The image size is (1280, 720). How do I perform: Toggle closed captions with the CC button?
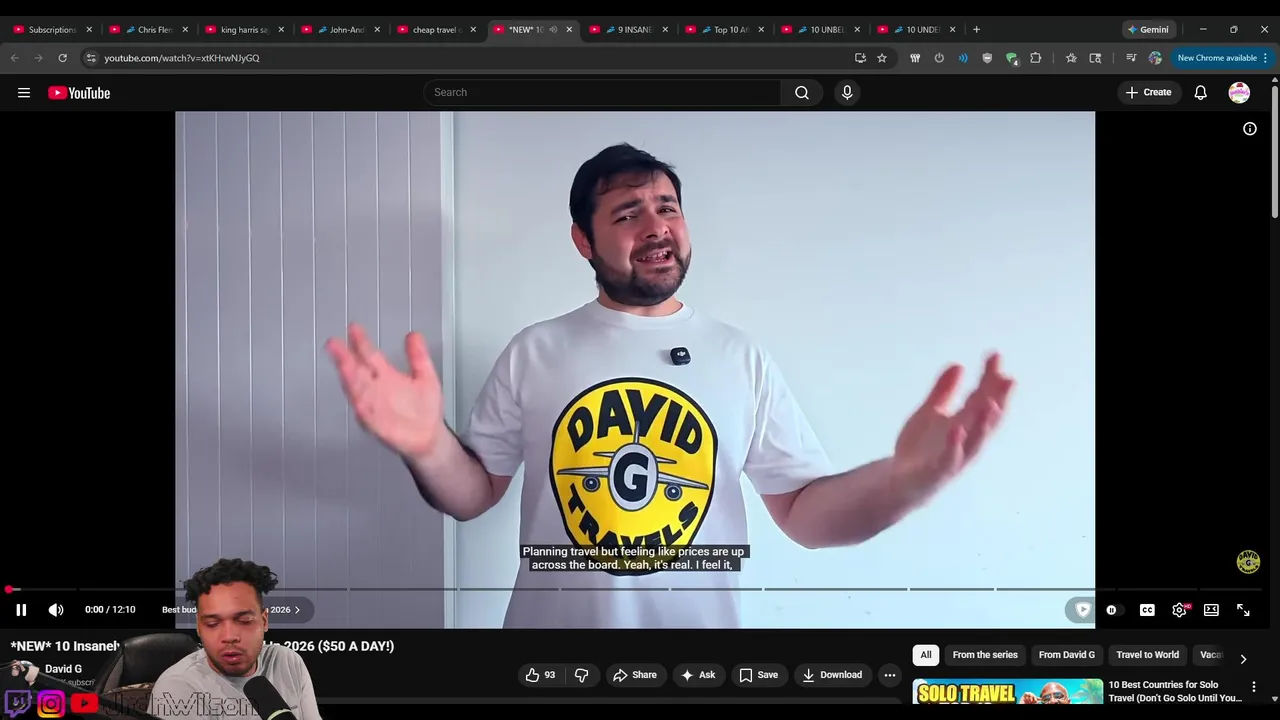tap(1147, 610)
